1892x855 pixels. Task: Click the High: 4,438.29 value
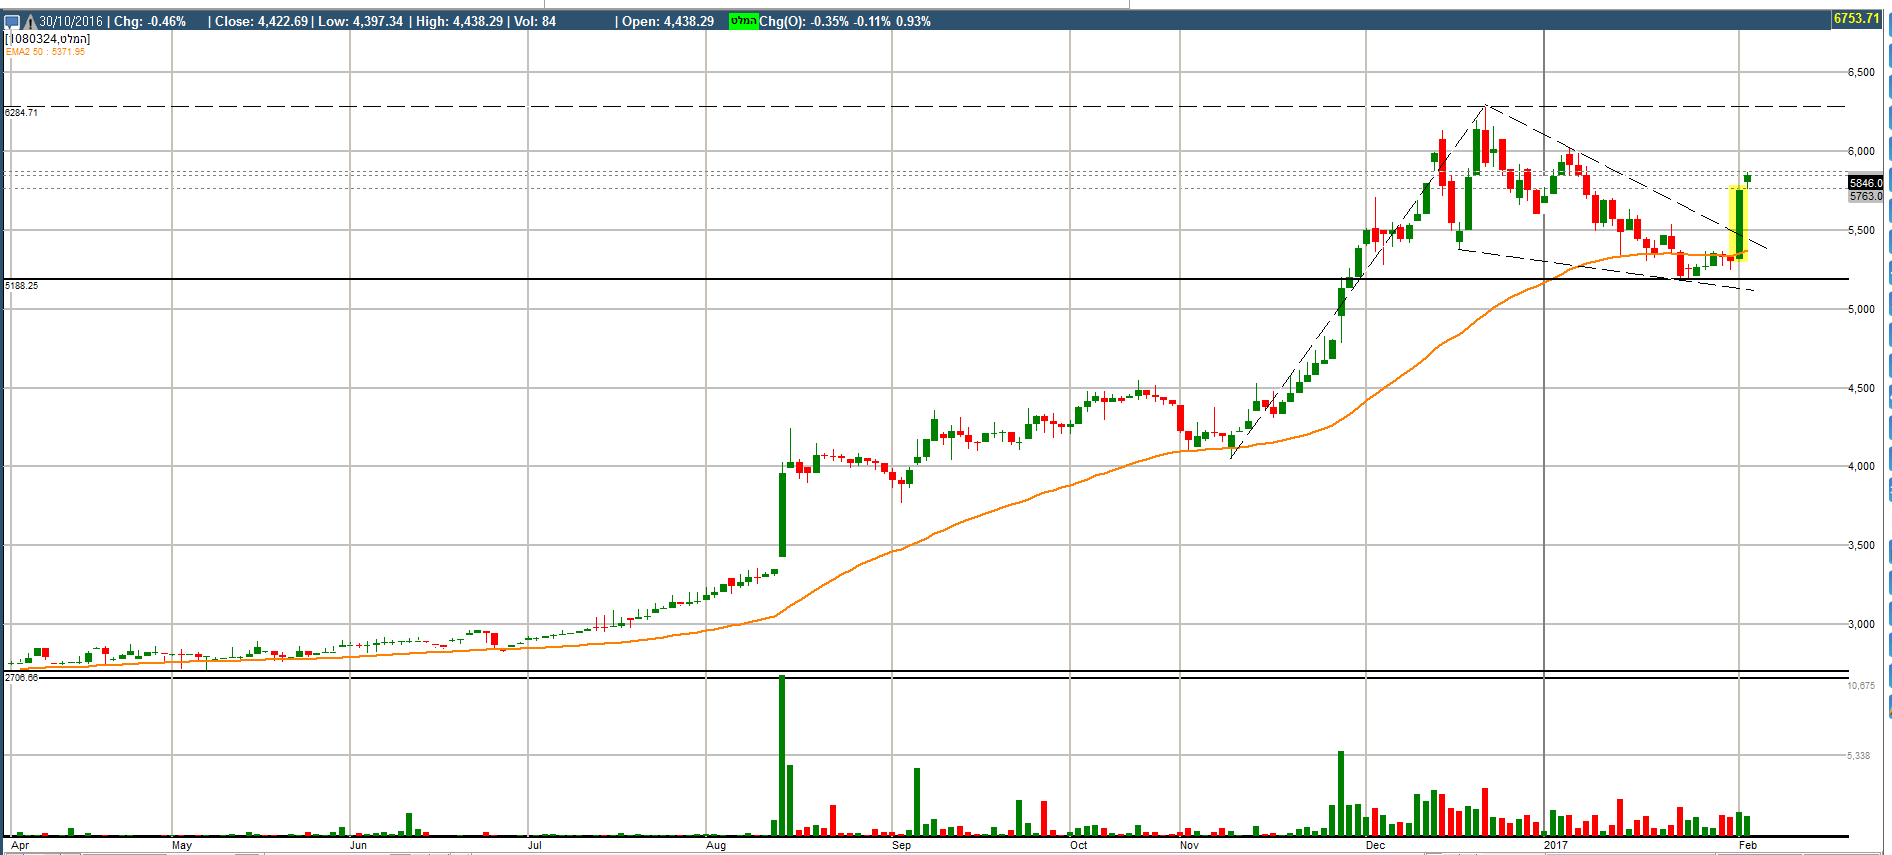tap(460, 21)
